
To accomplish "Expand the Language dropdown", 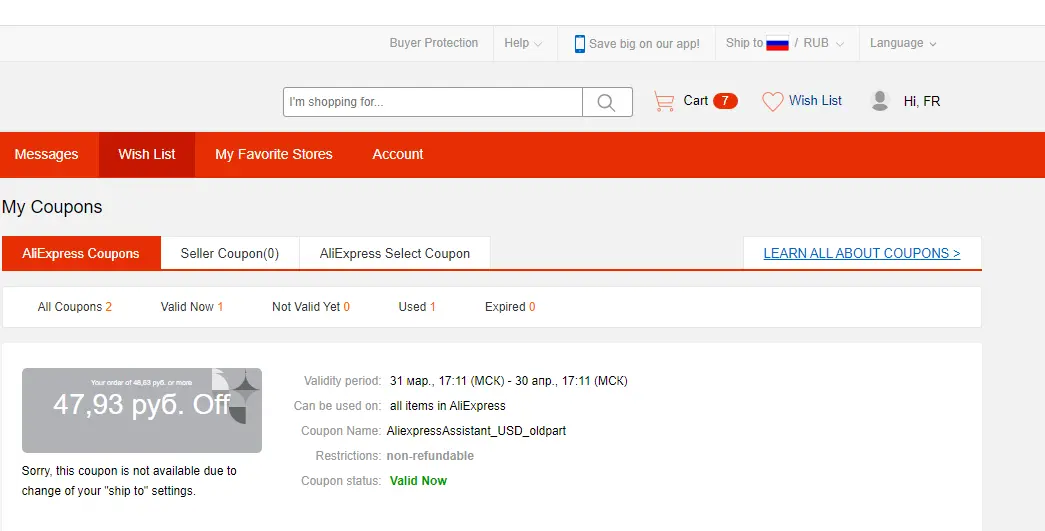I will tap(903, 43).
